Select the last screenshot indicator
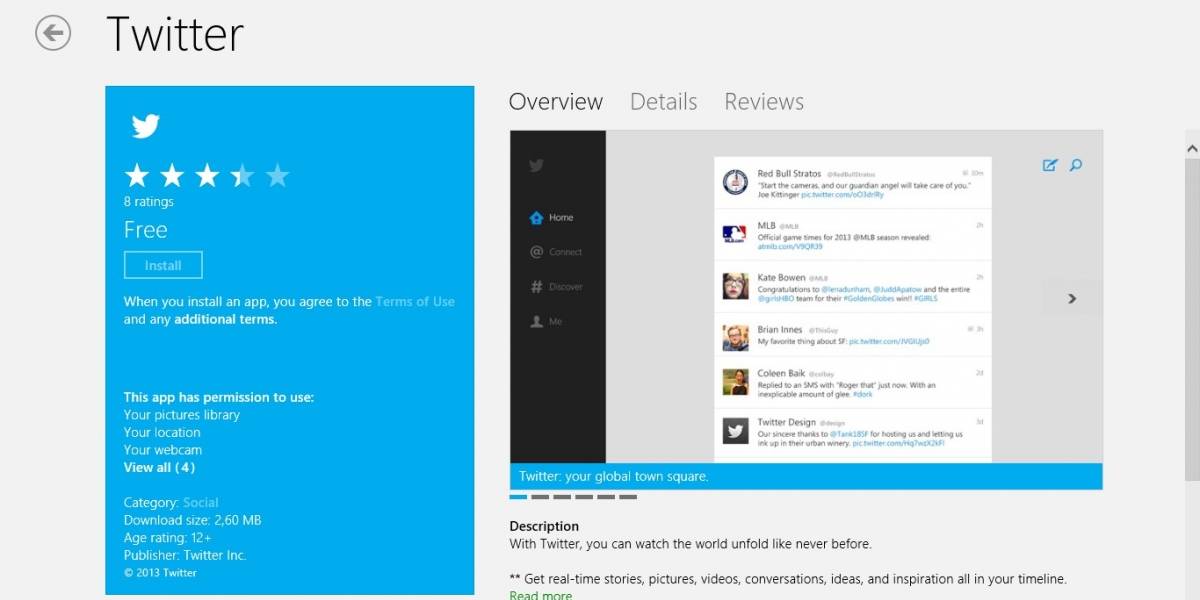Viewport: 1200px width, 600px height. point(628,496)
